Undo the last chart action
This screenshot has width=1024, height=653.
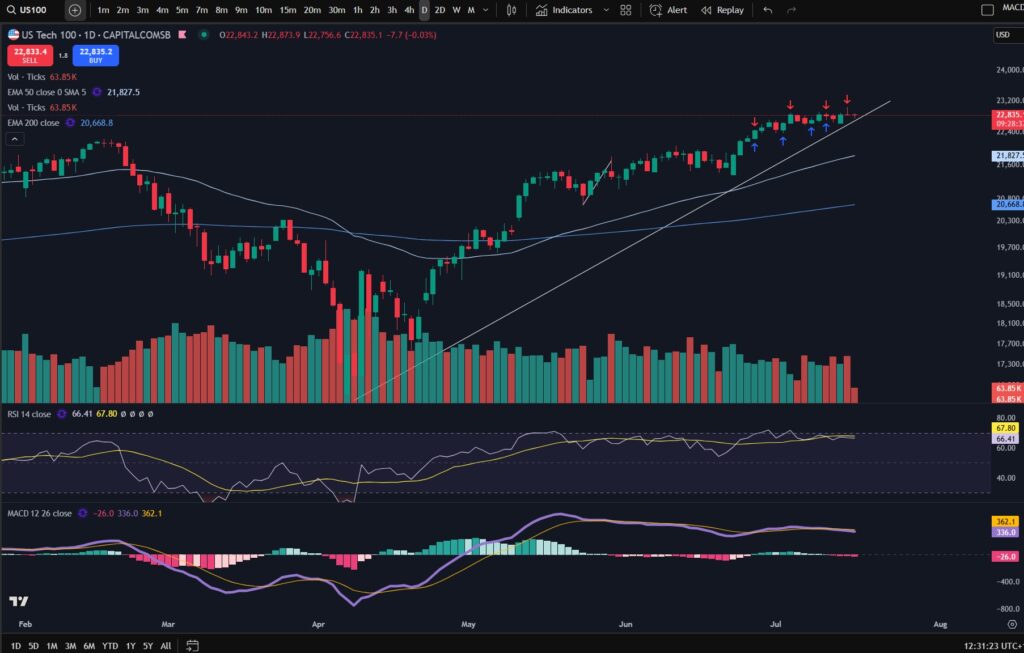767,10
